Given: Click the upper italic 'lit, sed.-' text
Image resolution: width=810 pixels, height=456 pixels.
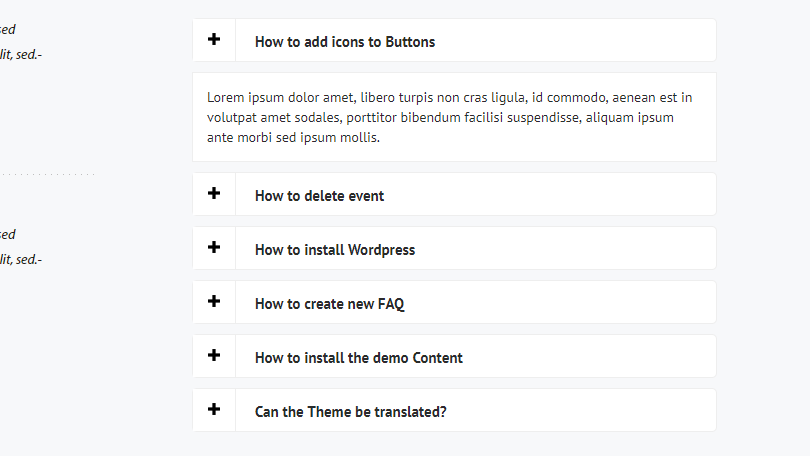Looking at the screenshot, I should [21, 55].
